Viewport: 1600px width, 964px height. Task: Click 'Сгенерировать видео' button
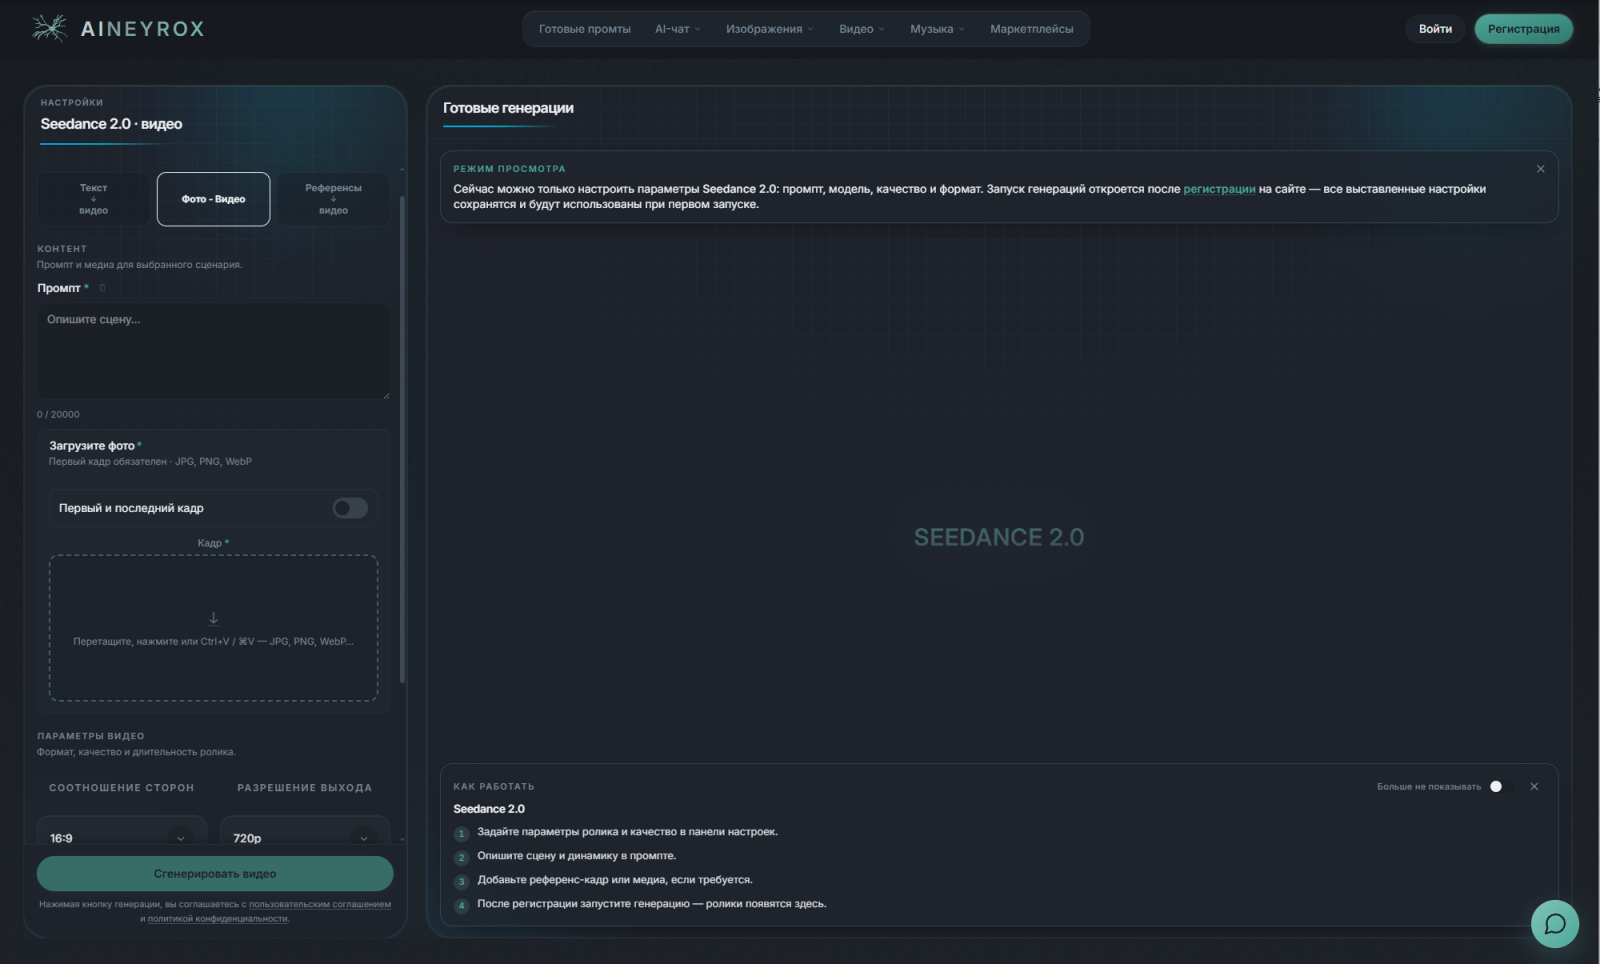pos(215,874)
